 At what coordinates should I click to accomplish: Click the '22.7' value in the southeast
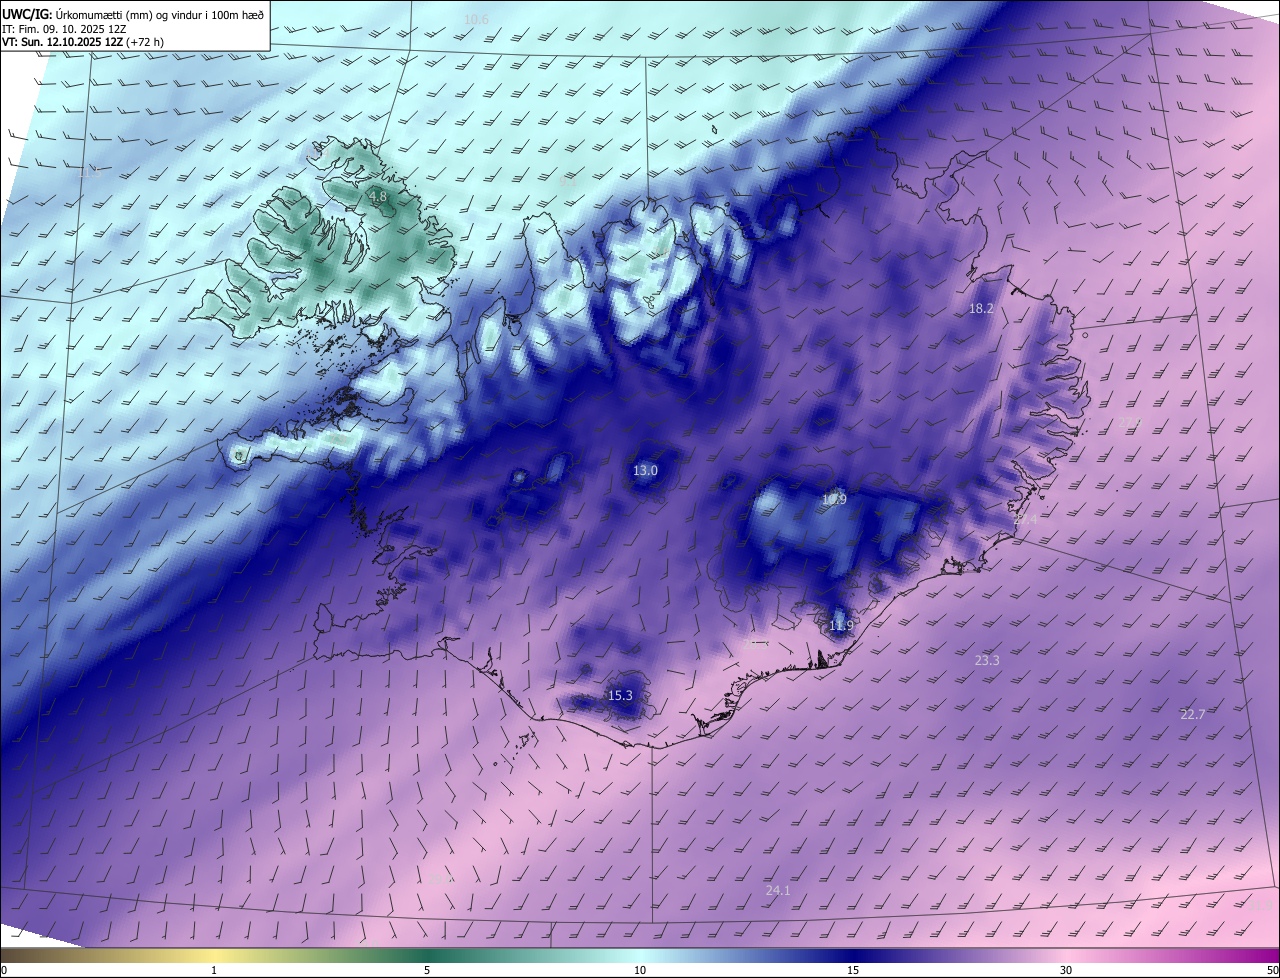1193,714
